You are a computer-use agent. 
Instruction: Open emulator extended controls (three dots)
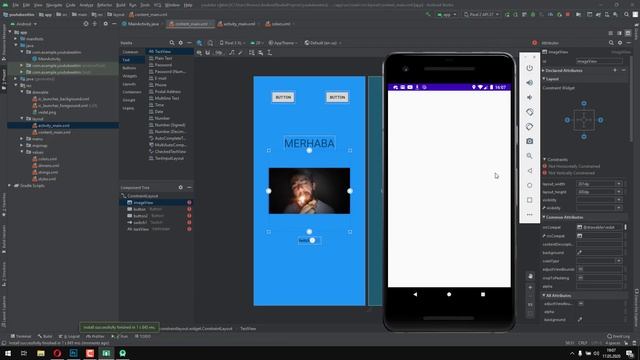pyautogui.click(x=529, y=215)
